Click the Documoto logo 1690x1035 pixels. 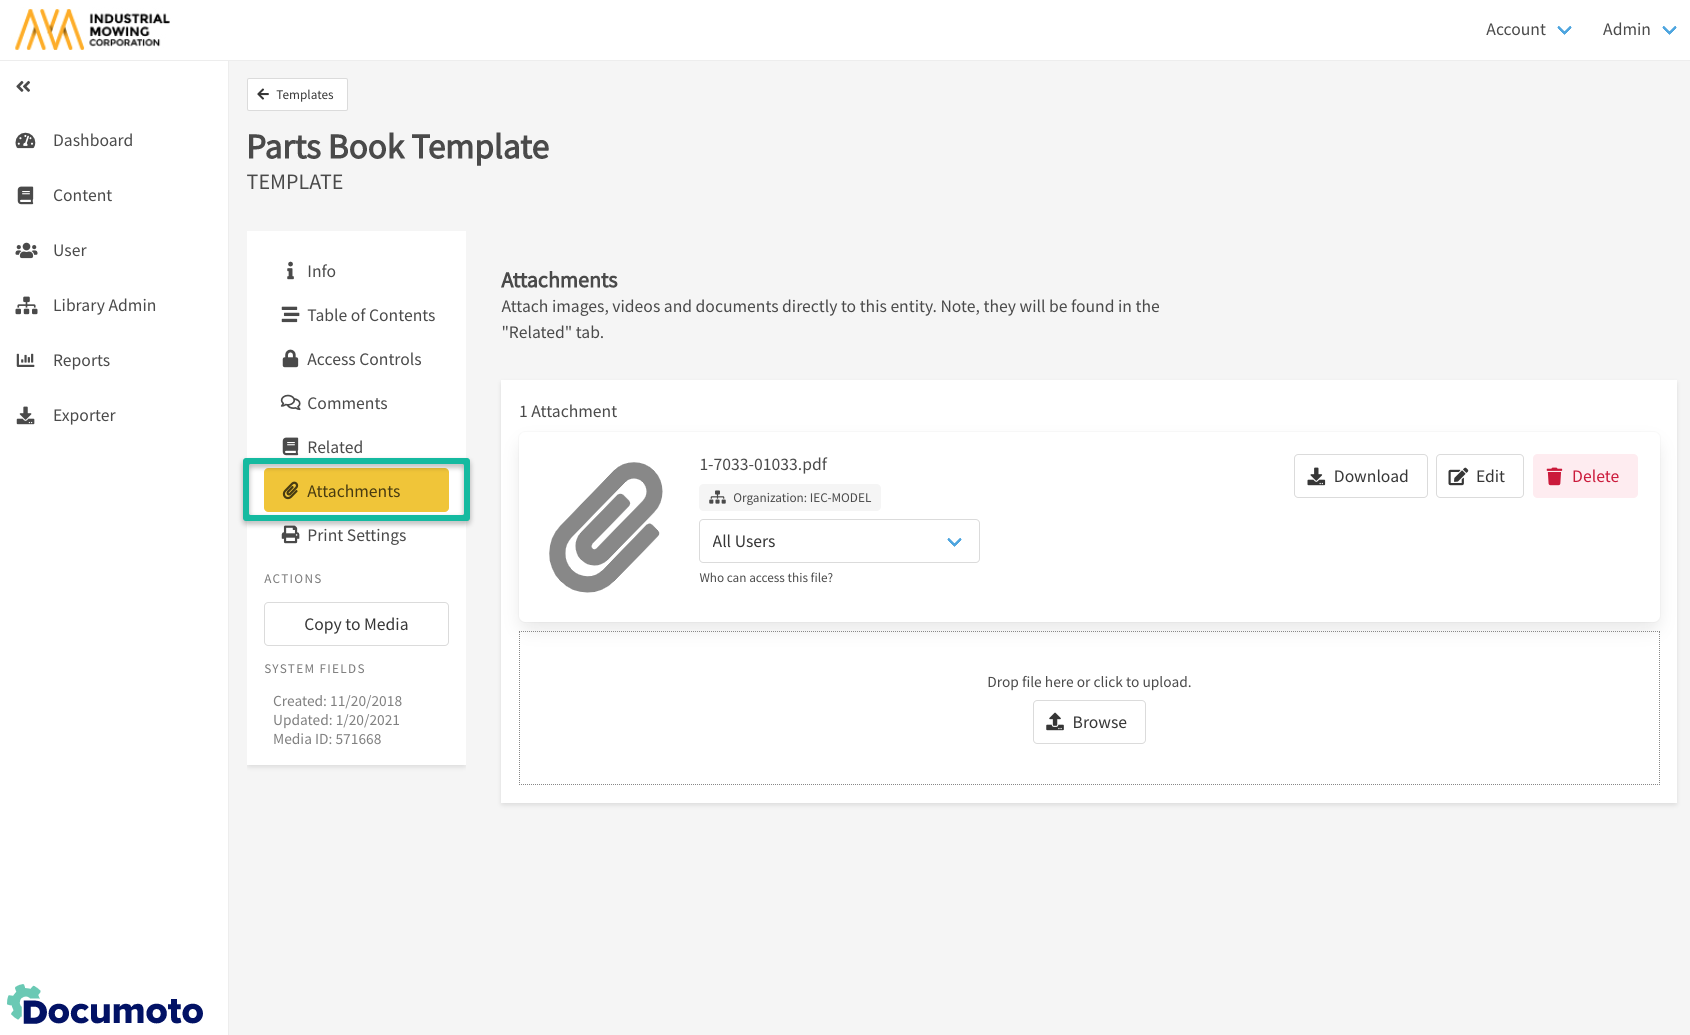click(x=106, y=1007)
